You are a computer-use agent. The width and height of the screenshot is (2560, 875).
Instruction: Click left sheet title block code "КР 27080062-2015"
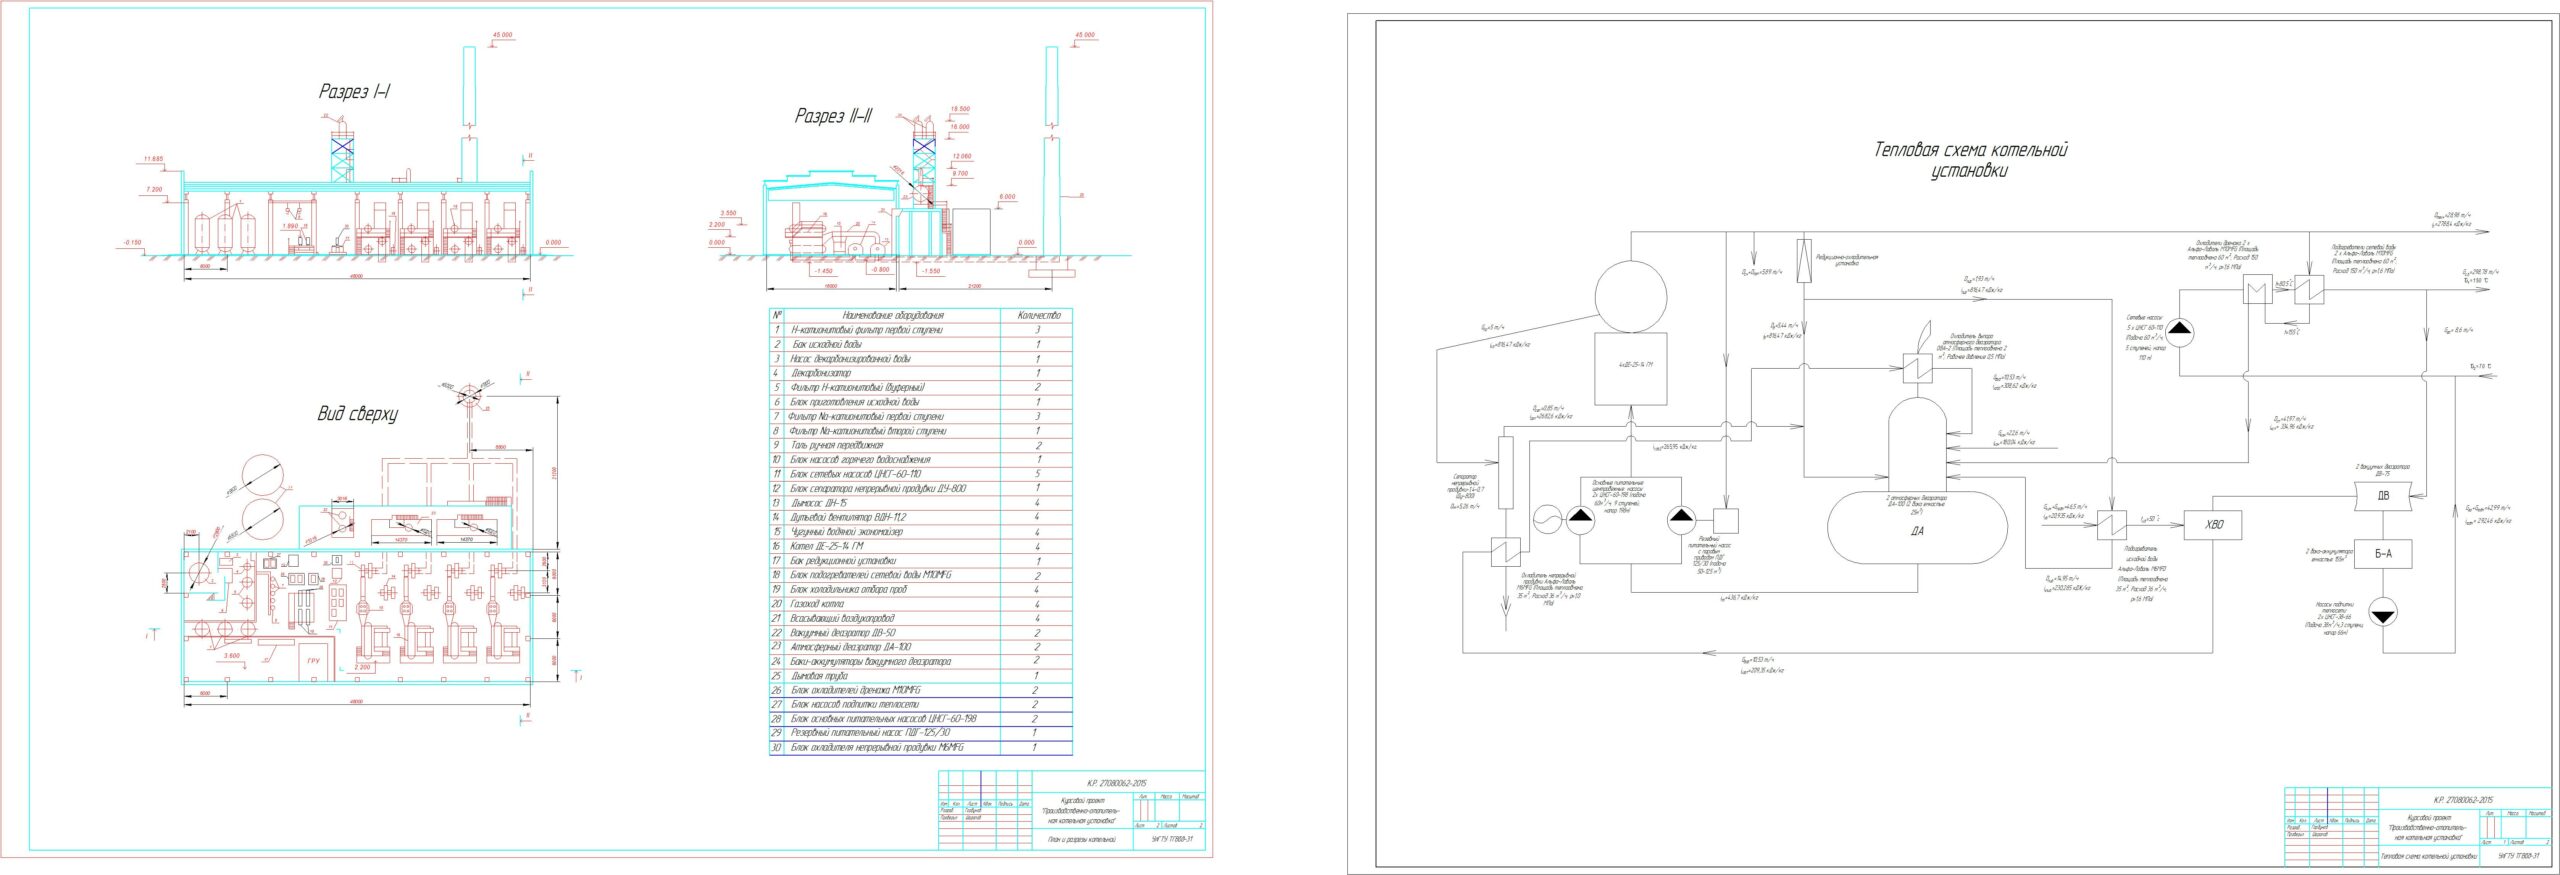pos(1116,783)
